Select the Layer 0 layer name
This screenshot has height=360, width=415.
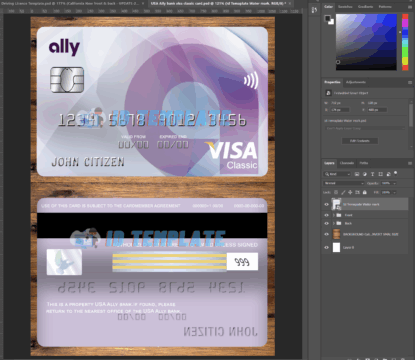coord(348,247)
